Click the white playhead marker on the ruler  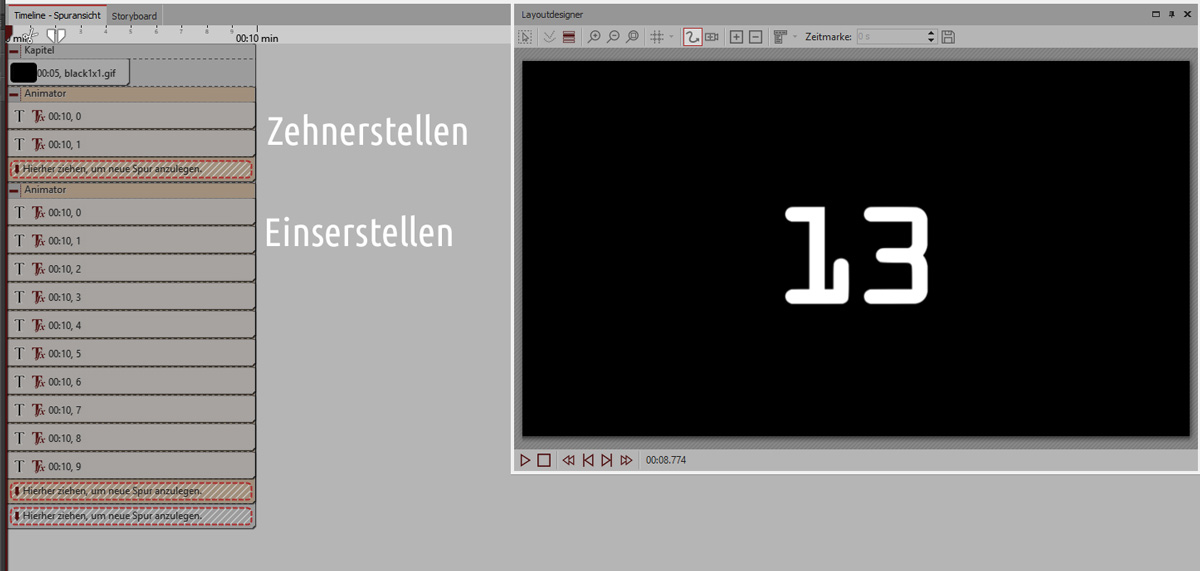pyautogui.click(x=56, y=35)
